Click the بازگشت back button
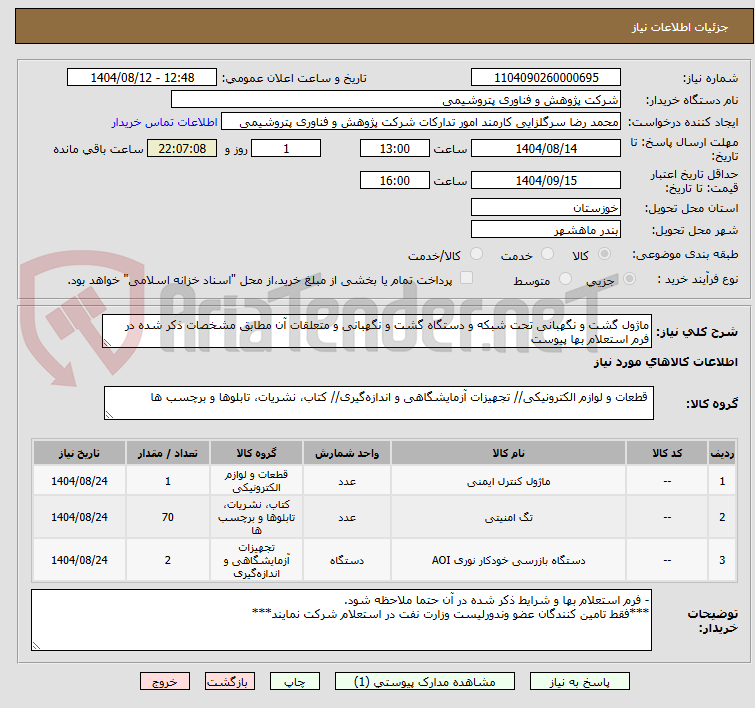755x708 pixels. (x=231, y=681)
